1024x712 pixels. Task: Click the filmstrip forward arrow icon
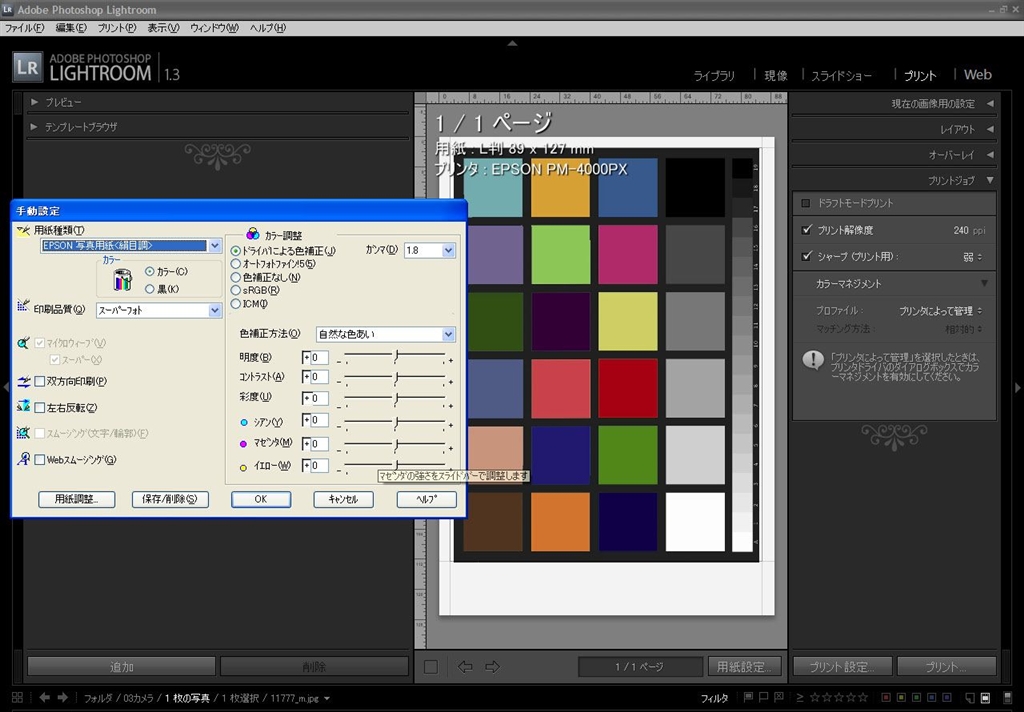63,698
